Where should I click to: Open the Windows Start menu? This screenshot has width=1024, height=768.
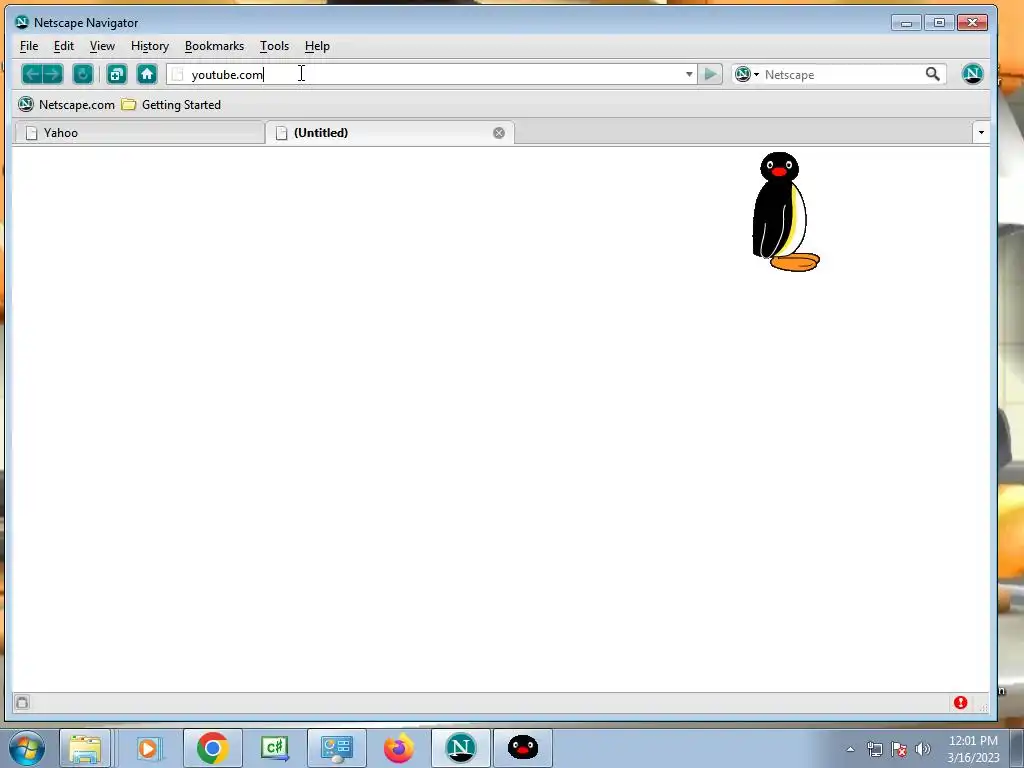pos(27,748)
